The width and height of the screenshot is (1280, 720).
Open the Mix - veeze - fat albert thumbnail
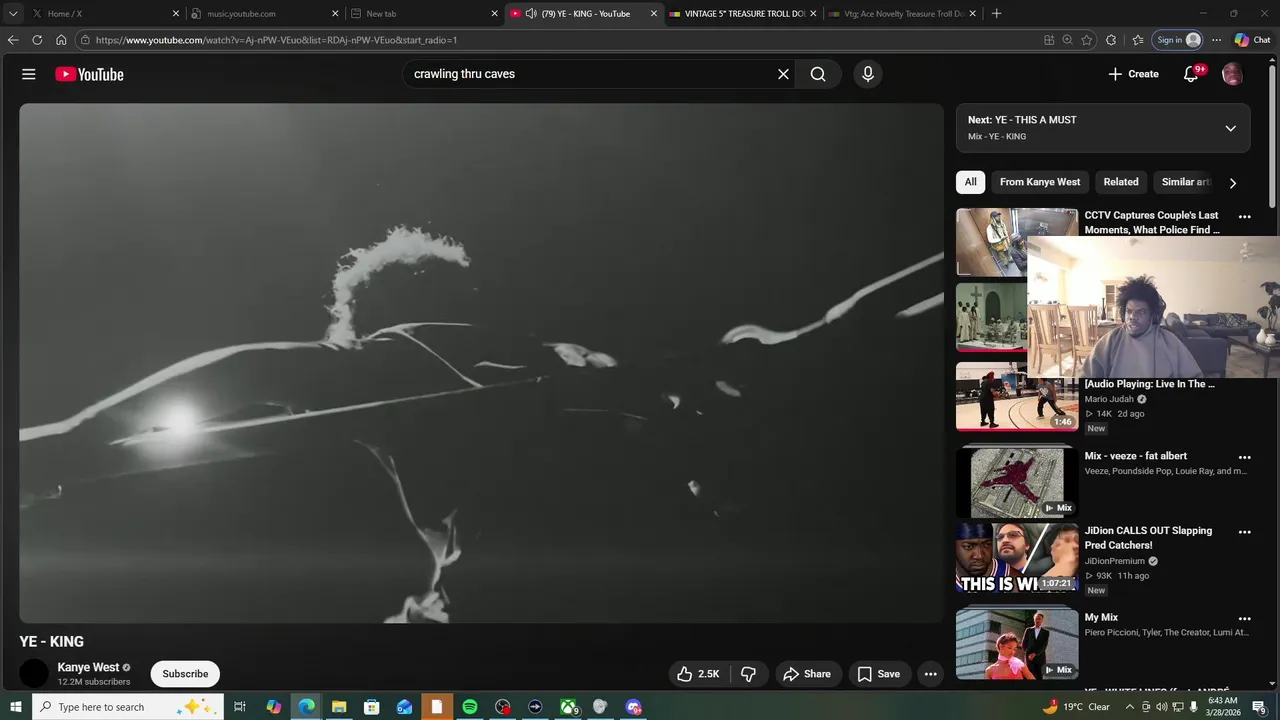[x=1017, y=483]
